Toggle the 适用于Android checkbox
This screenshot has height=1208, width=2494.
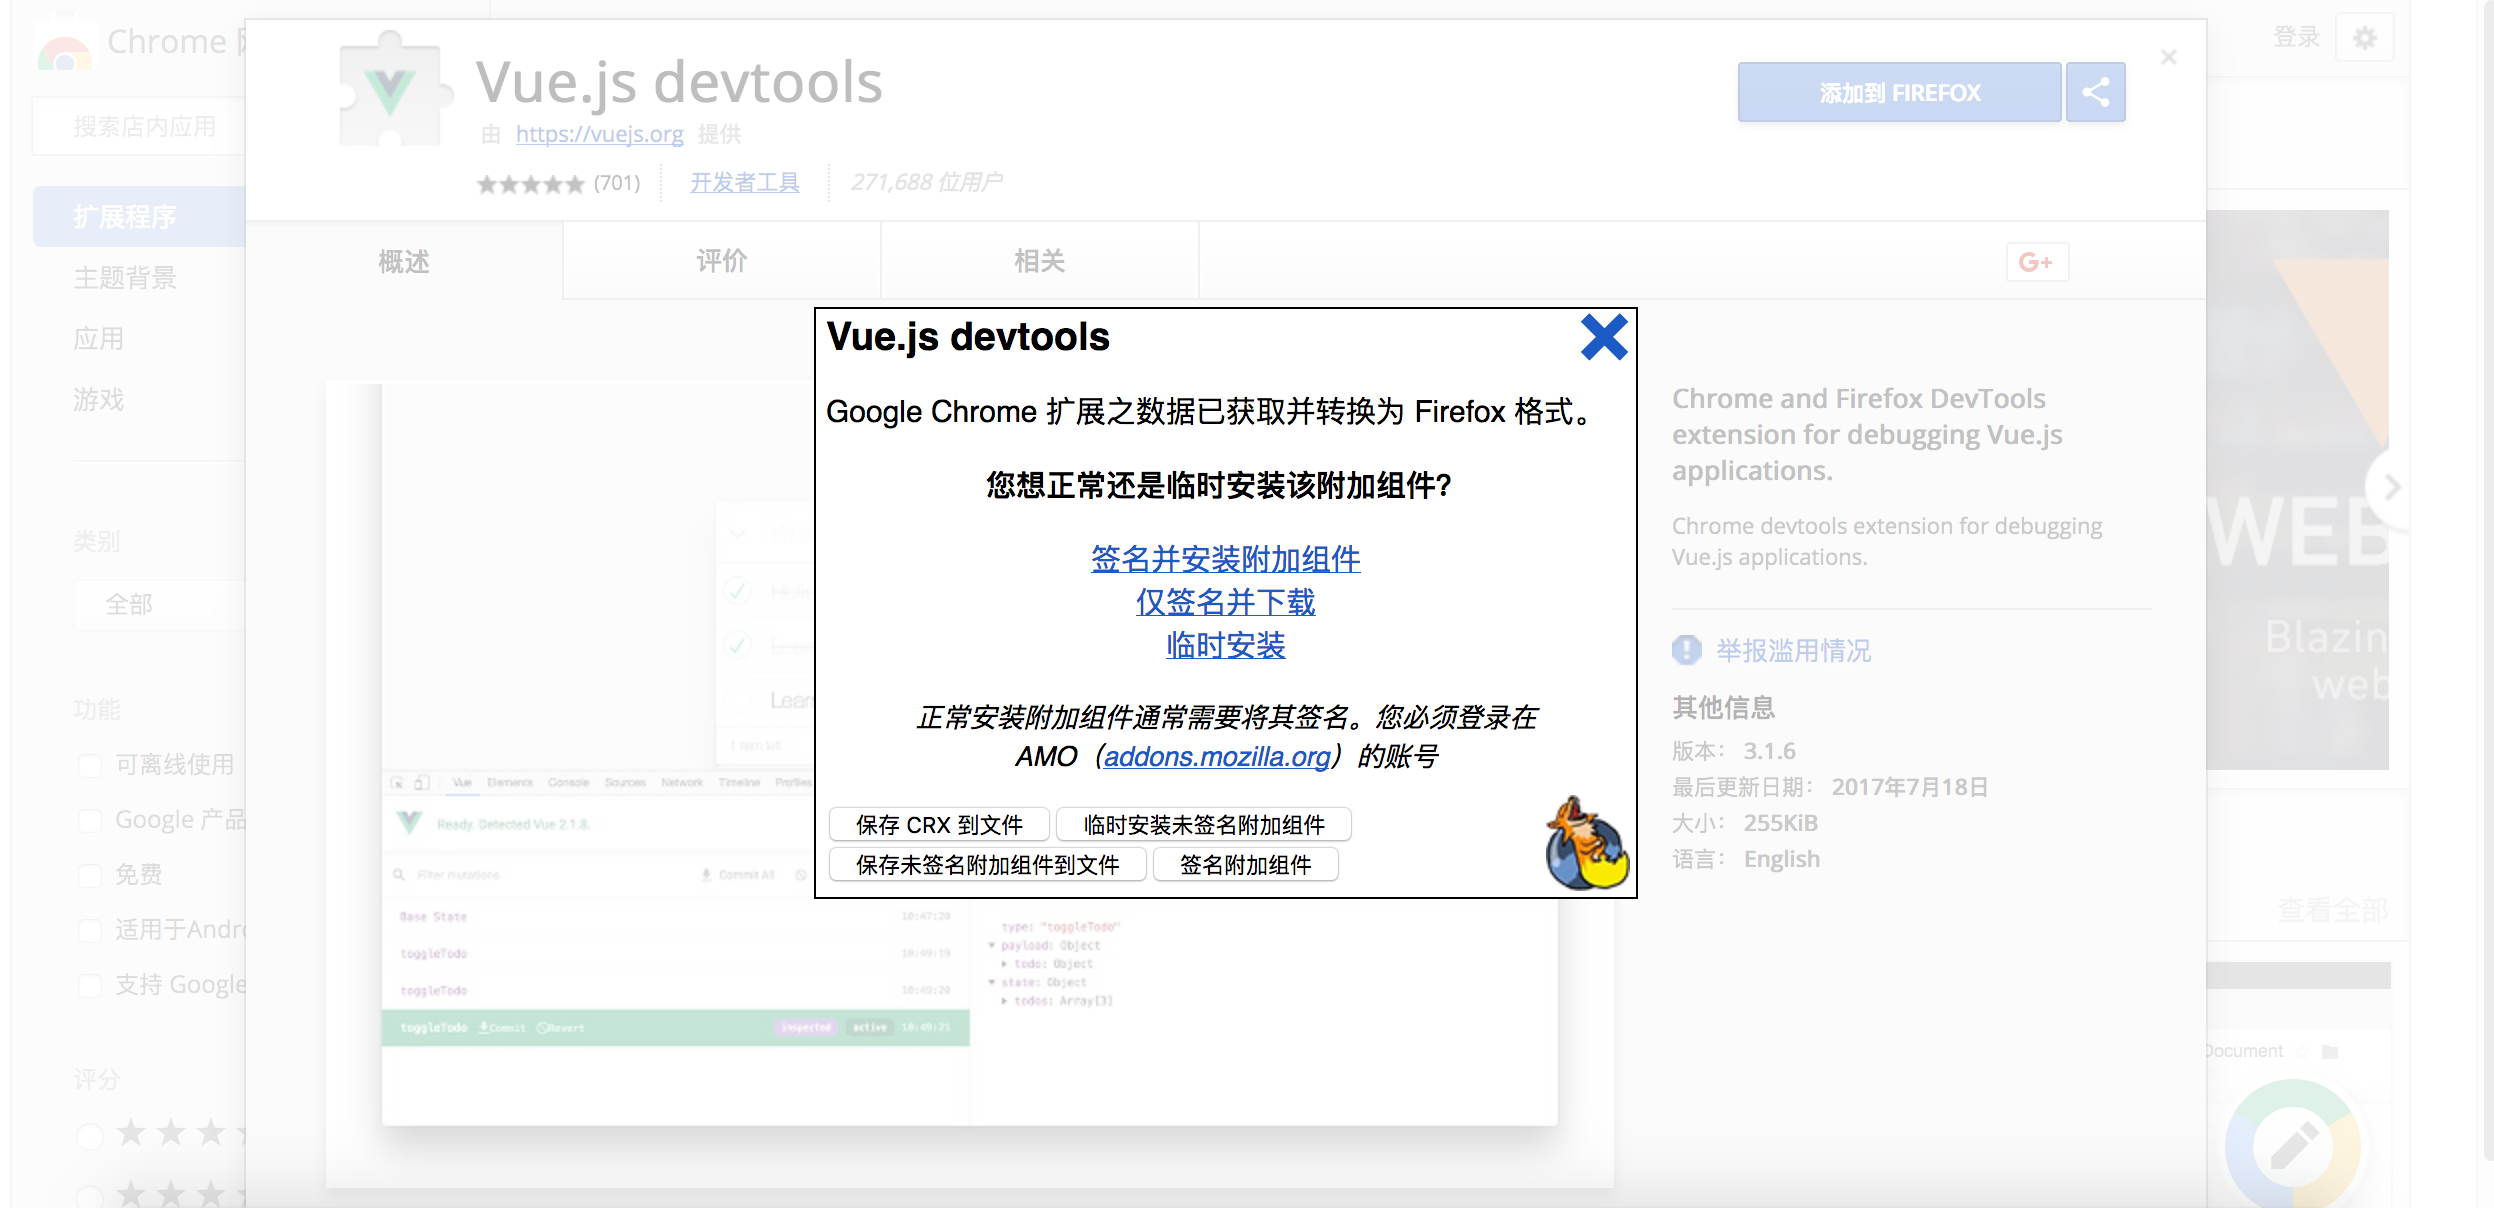(90, 931)
